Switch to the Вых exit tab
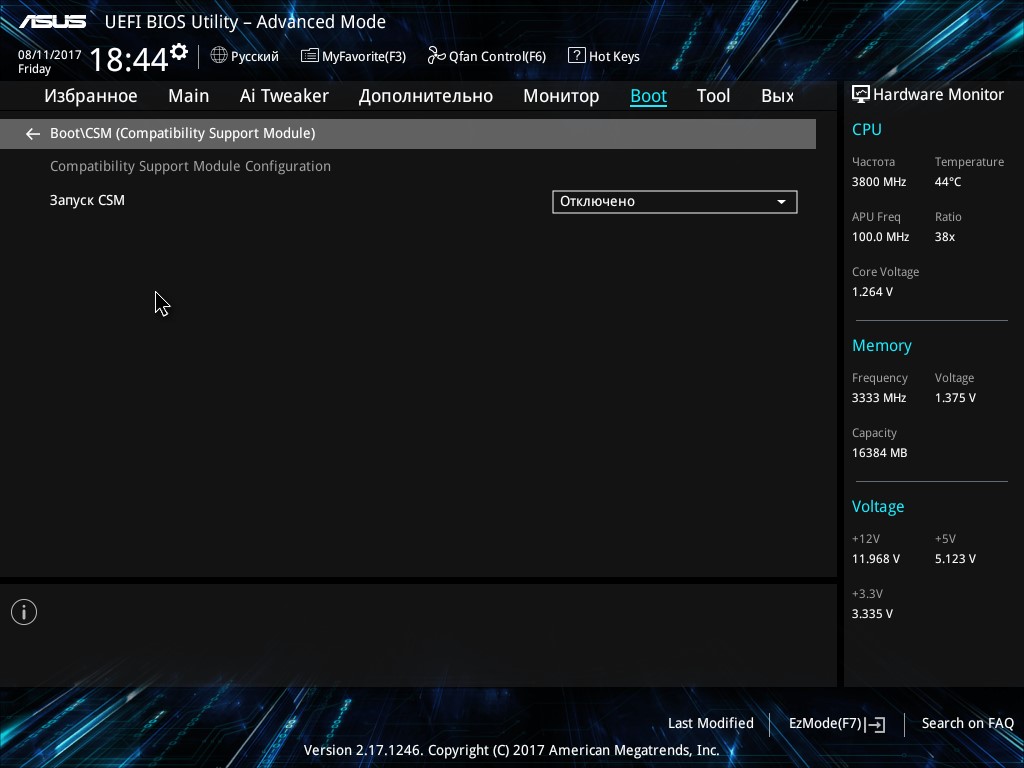 [778, 96]
